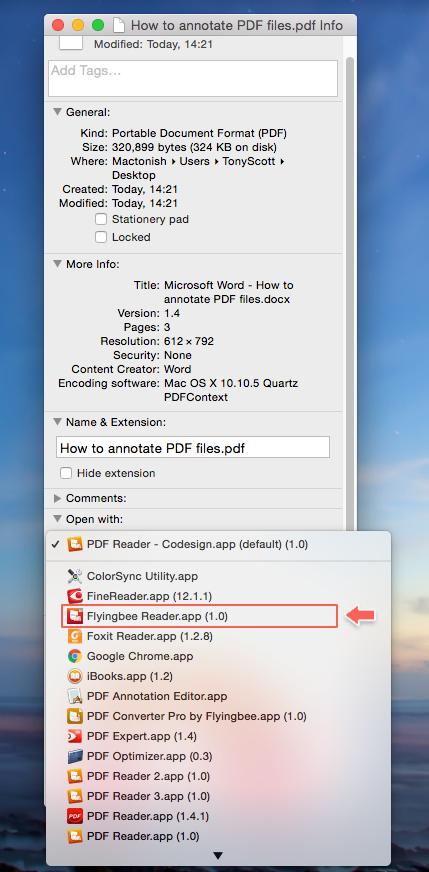
Task: Click the ColorSync Utility app icon
Action: [x=75, y=576]
